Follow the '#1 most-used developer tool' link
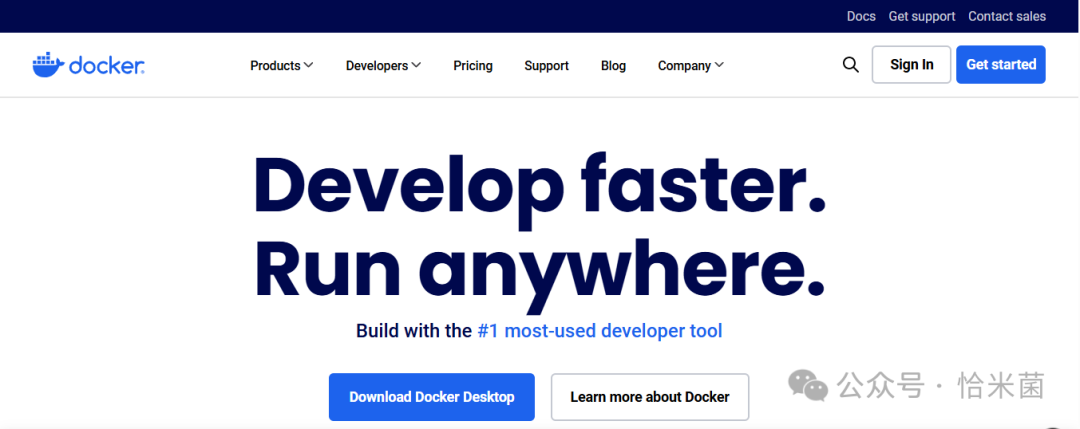 pyautogui.click(x=600, y=331)
